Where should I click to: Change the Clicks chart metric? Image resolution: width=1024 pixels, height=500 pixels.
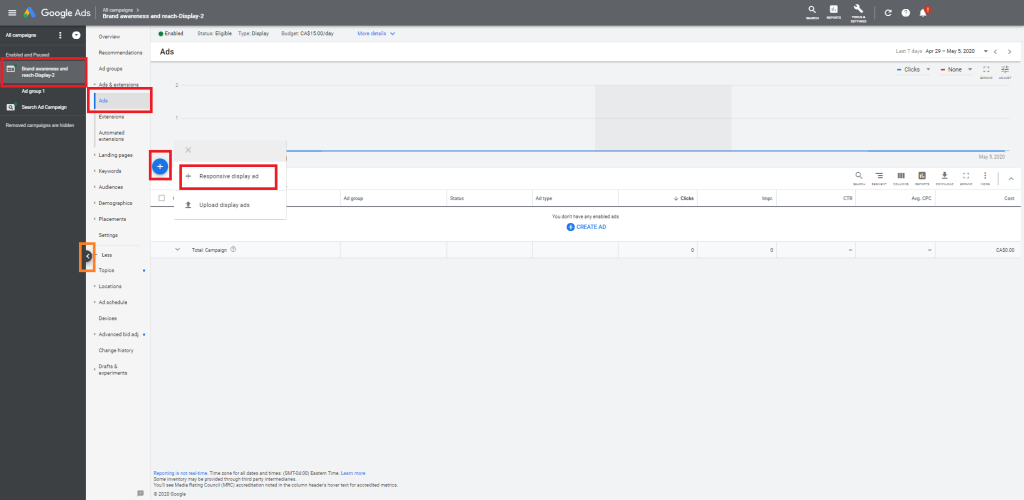click(914, 69)
